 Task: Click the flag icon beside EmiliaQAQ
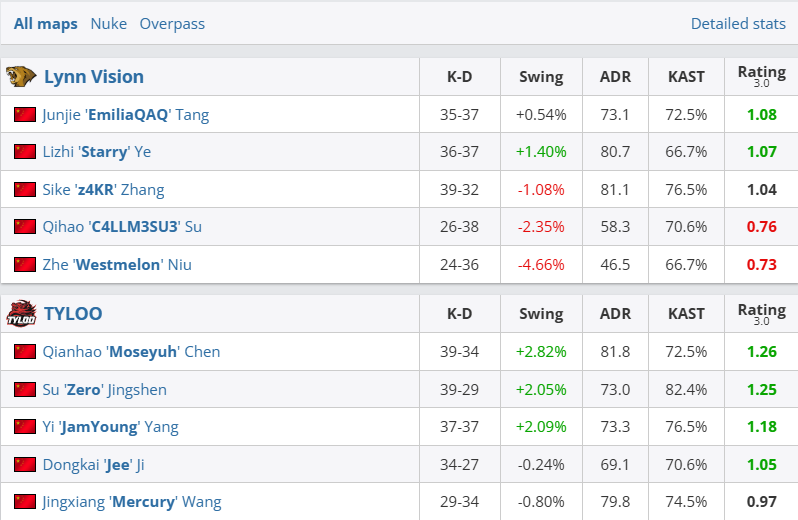[25, 115]
